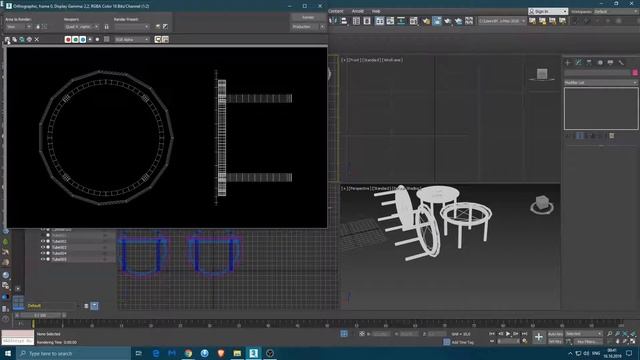This screenshot has width=640, height=360.
Task: Toggle visibility eye for Tube005
Action: coord(42,259)
